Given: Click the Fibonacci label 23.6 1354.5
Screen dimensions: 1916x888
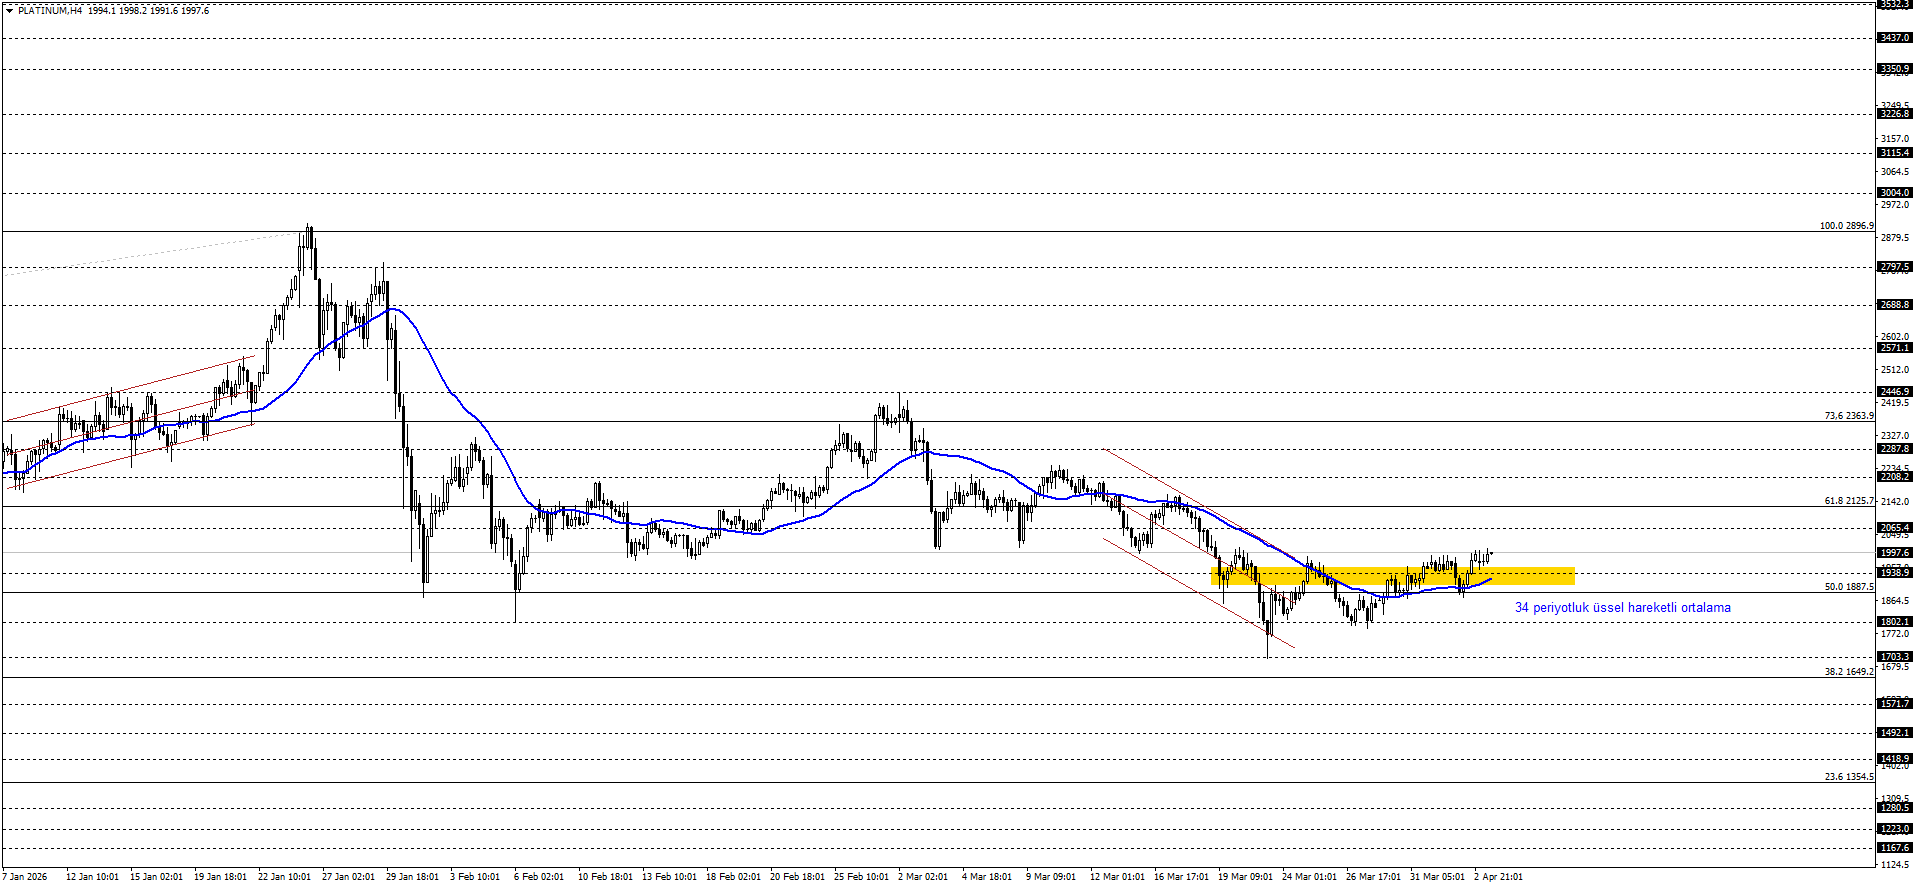Looking at the screenshot, I should (x=1848, y=777).
